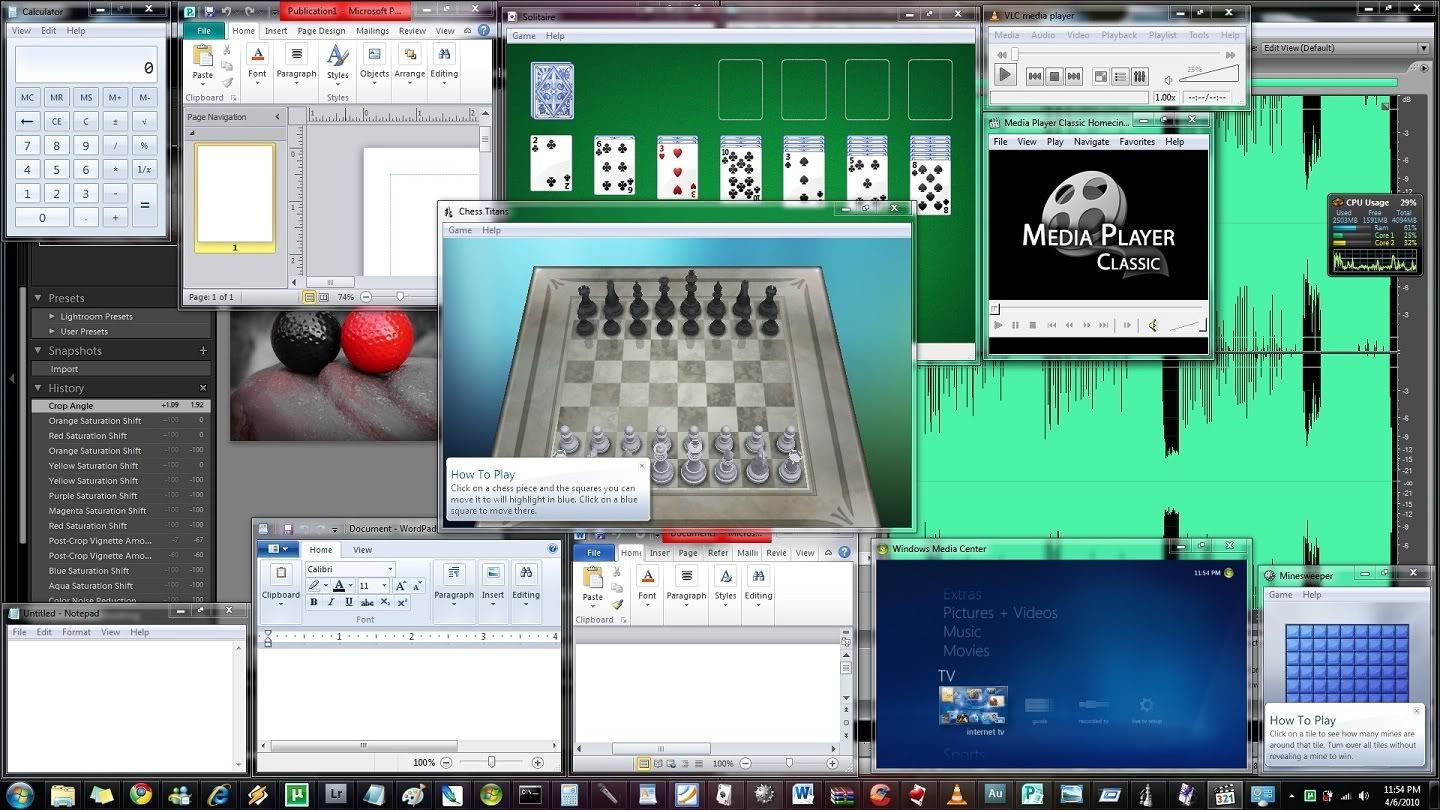1440x810 pixels.
Task: Mute audio in Media Player Classic
Action: coord(1153,325)
